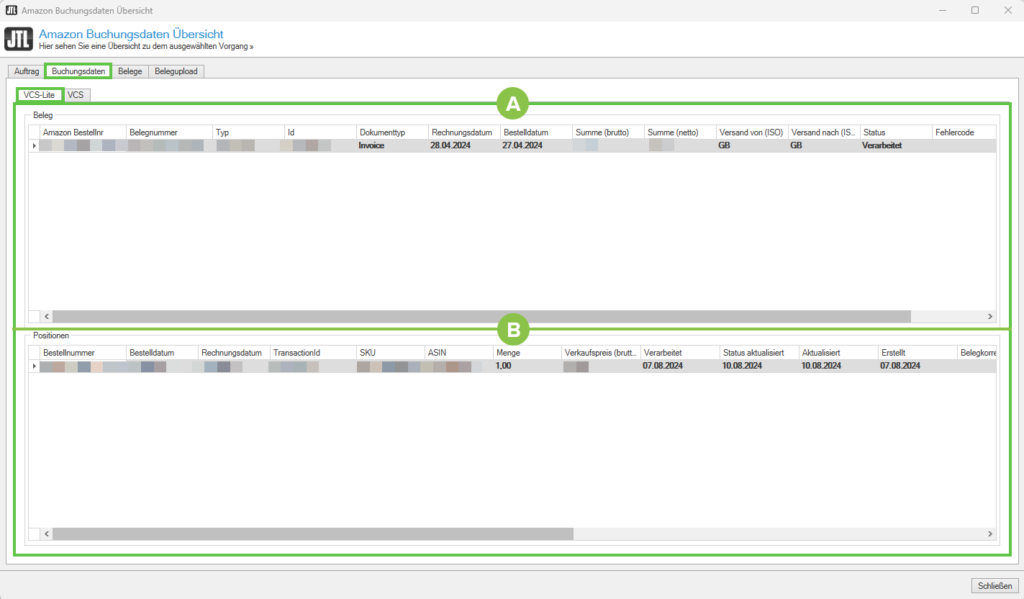Sort Beleg table by Rechnungsdatum column
The width and height of the screenshot is (1024, 599).
coord(463,132)
